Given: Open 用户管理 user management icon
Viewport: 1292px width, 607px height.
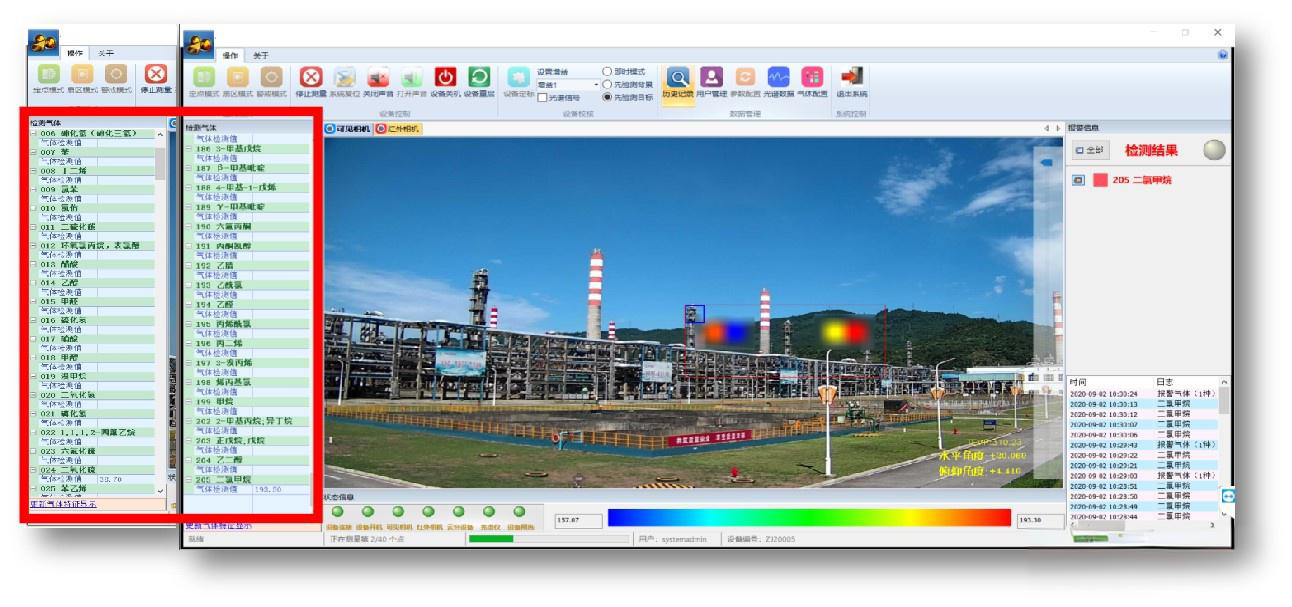Looking at the screenshot, I should coord(712,78).
